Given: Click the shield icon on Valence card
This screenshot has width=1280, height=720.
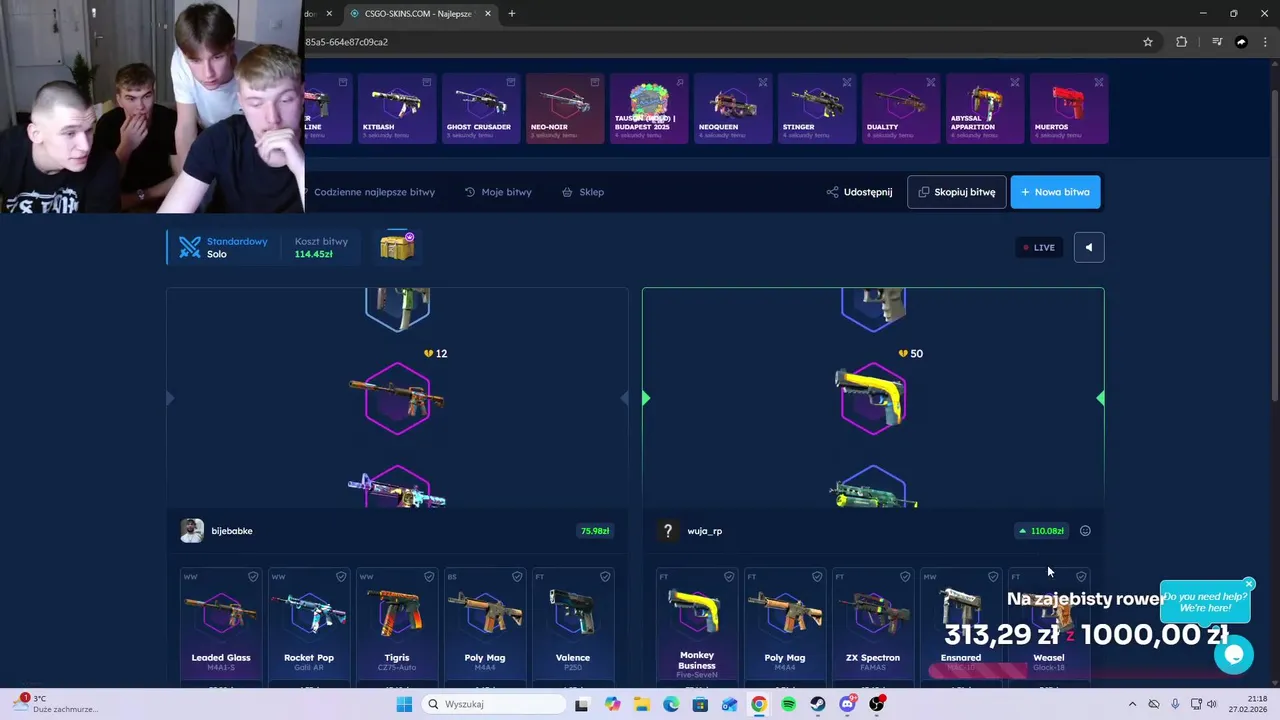Looking at the screenshot, I should (605, 577).
